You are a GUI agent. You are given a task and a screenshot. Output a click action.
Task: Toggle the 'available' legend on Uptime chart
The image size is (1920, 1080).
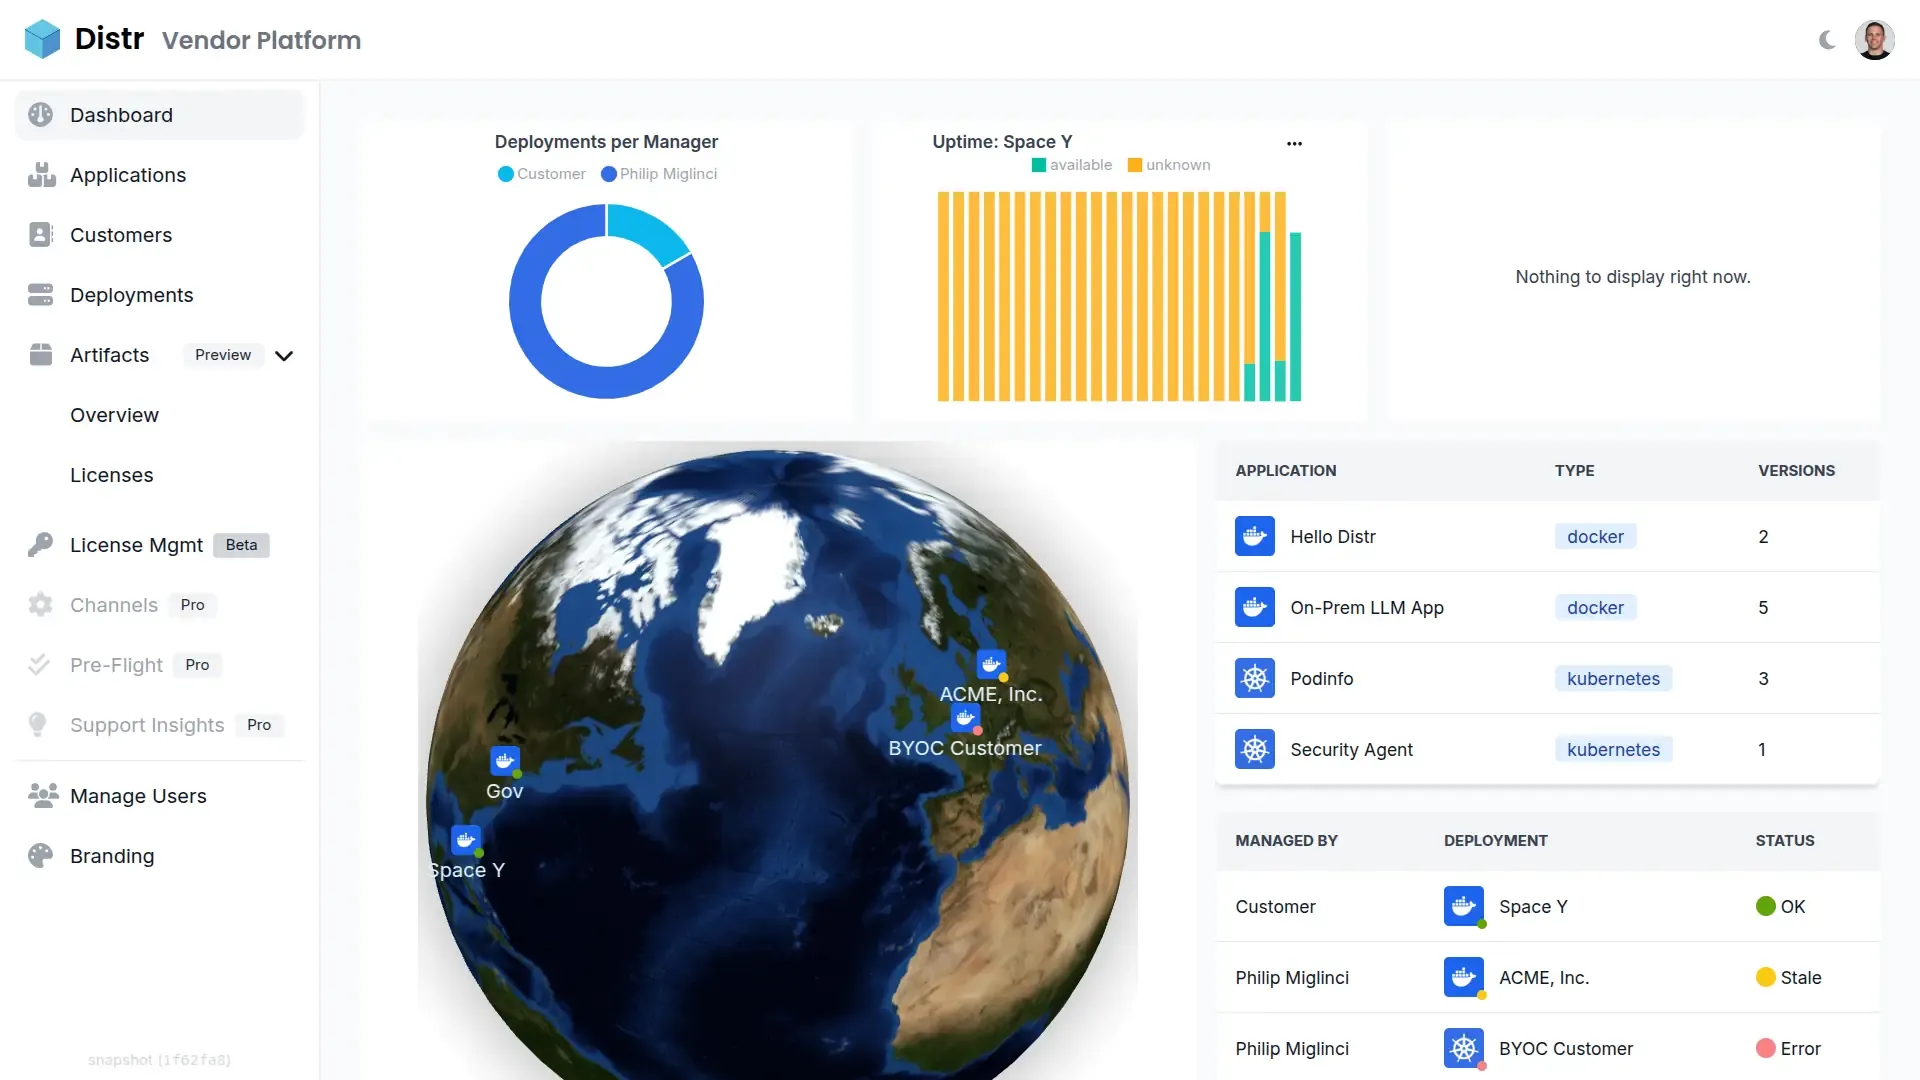(1072, 165)
